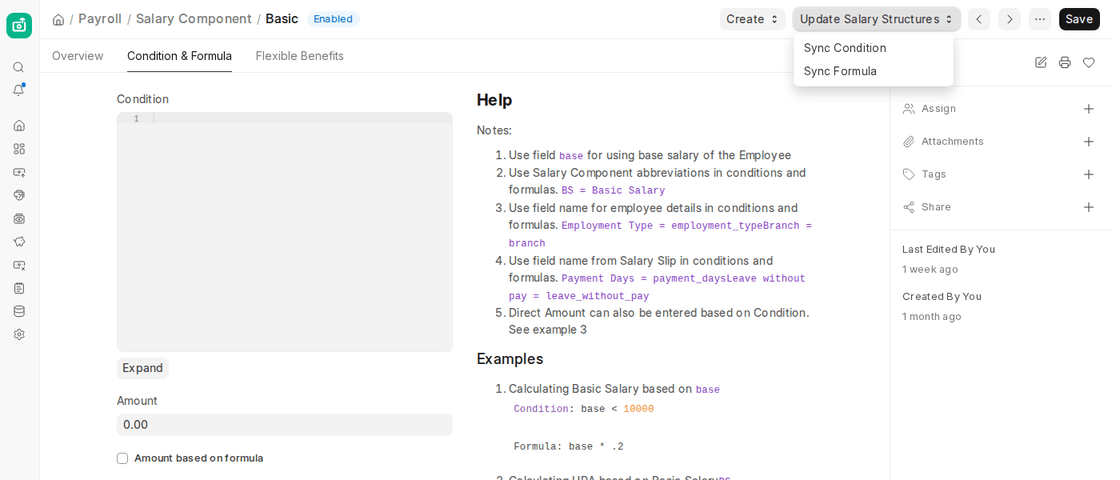
Task: Open notifications bell icon
Action: tap(19, 90)
